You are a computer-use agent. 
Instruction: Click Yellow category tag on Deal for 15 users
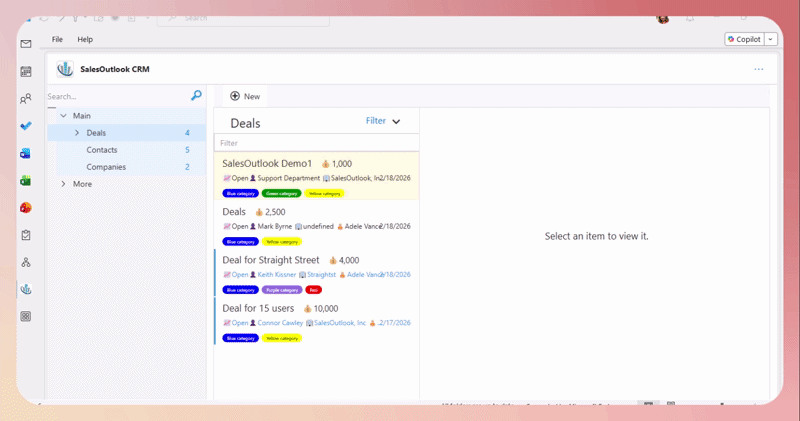pyautogui.click(x=282, y=338)
